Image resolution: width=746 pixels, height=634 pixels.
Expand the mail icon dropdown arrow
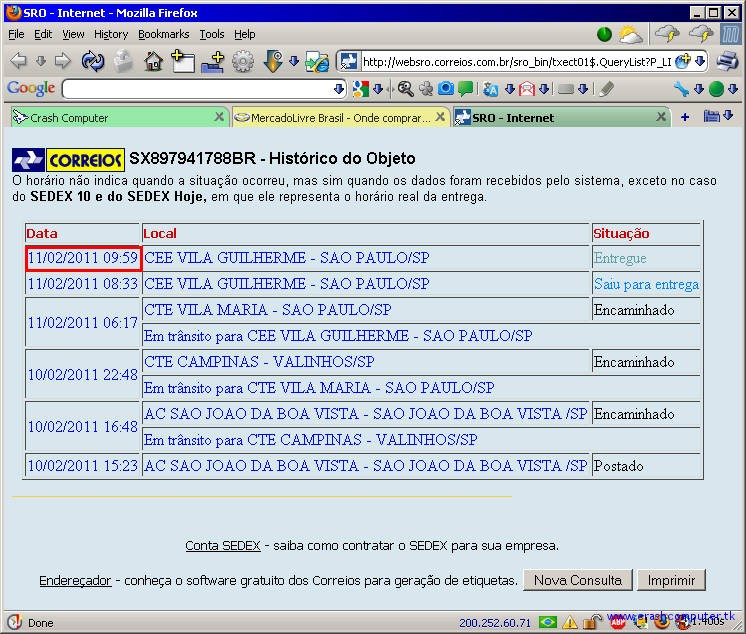coord(544,89)
